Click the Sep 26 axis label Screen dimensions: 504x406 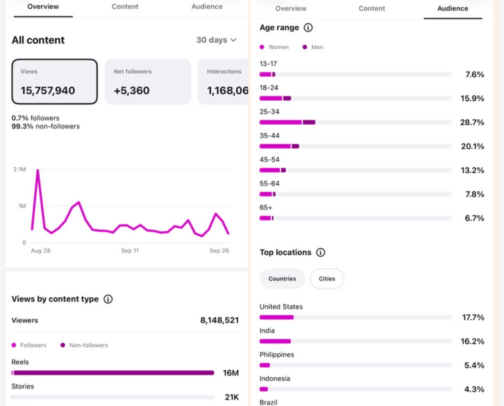219,251
